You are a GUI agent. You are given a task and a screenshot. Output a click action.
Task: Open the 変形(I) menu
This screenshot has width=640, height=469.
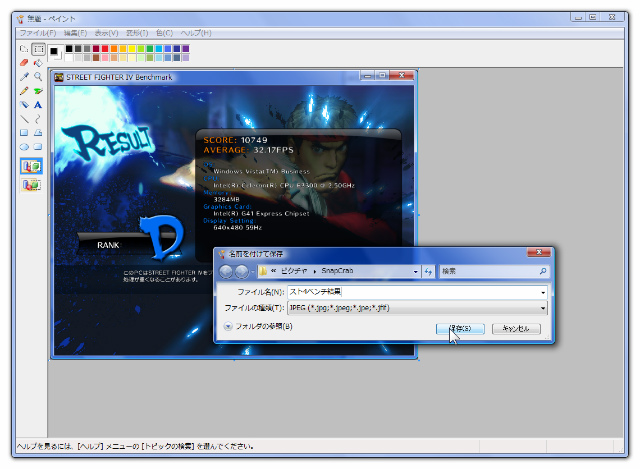click(x=137, y=33)
